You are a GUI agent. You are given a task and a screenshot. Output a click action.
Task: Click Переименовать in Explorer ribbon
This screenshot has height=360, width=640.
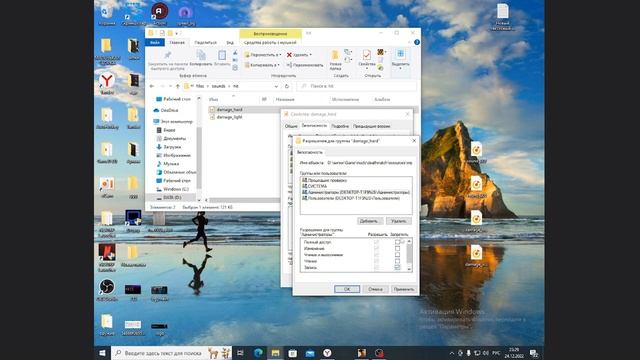[304, 65]
